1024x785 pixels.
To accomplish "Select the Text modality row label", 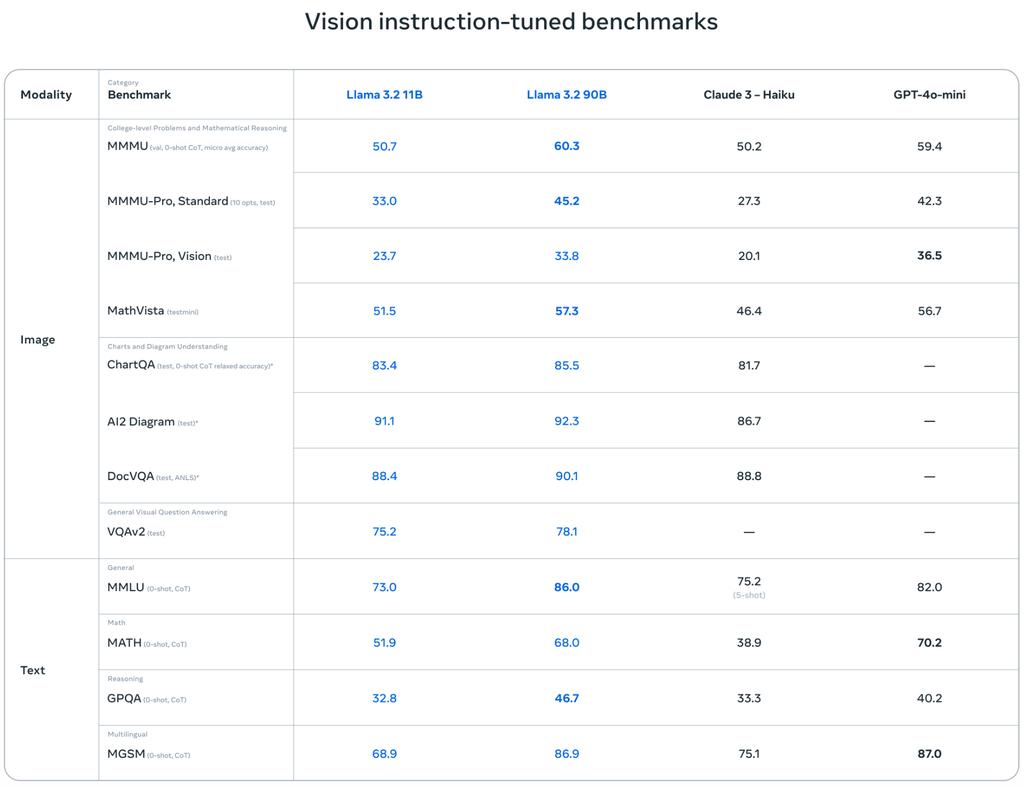I will pos(33,670).
